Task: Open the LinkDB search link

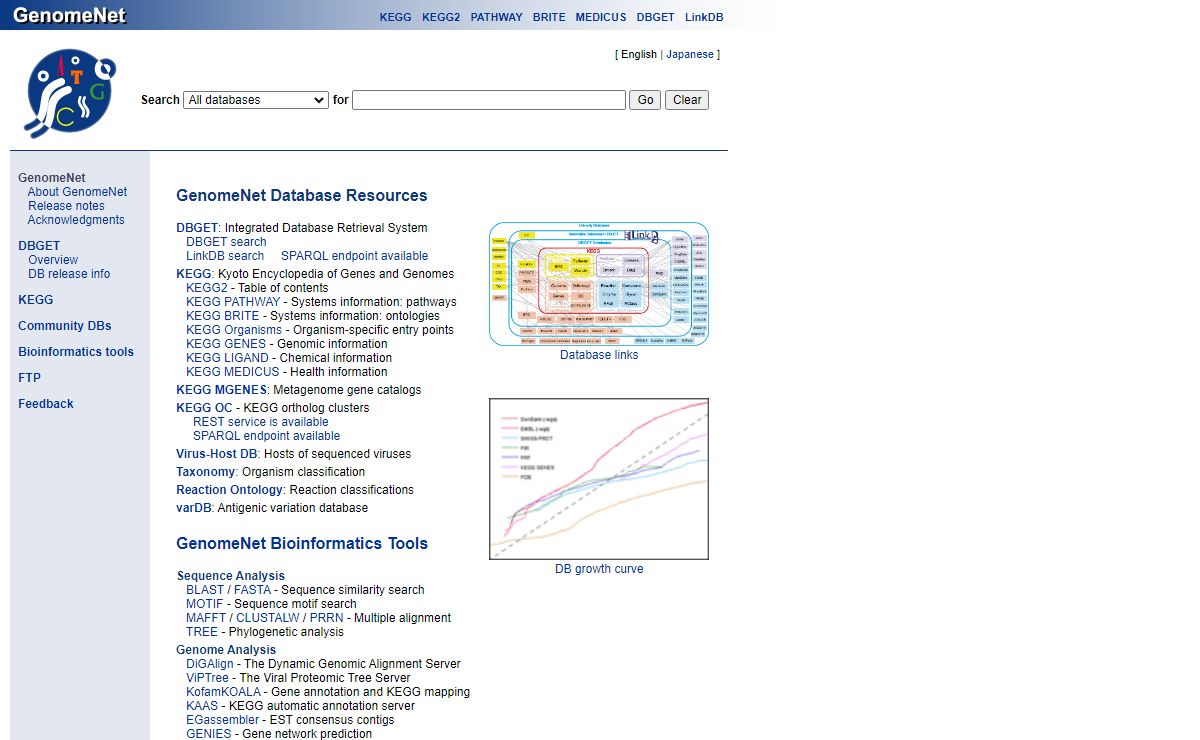Action: pos(225,256)
